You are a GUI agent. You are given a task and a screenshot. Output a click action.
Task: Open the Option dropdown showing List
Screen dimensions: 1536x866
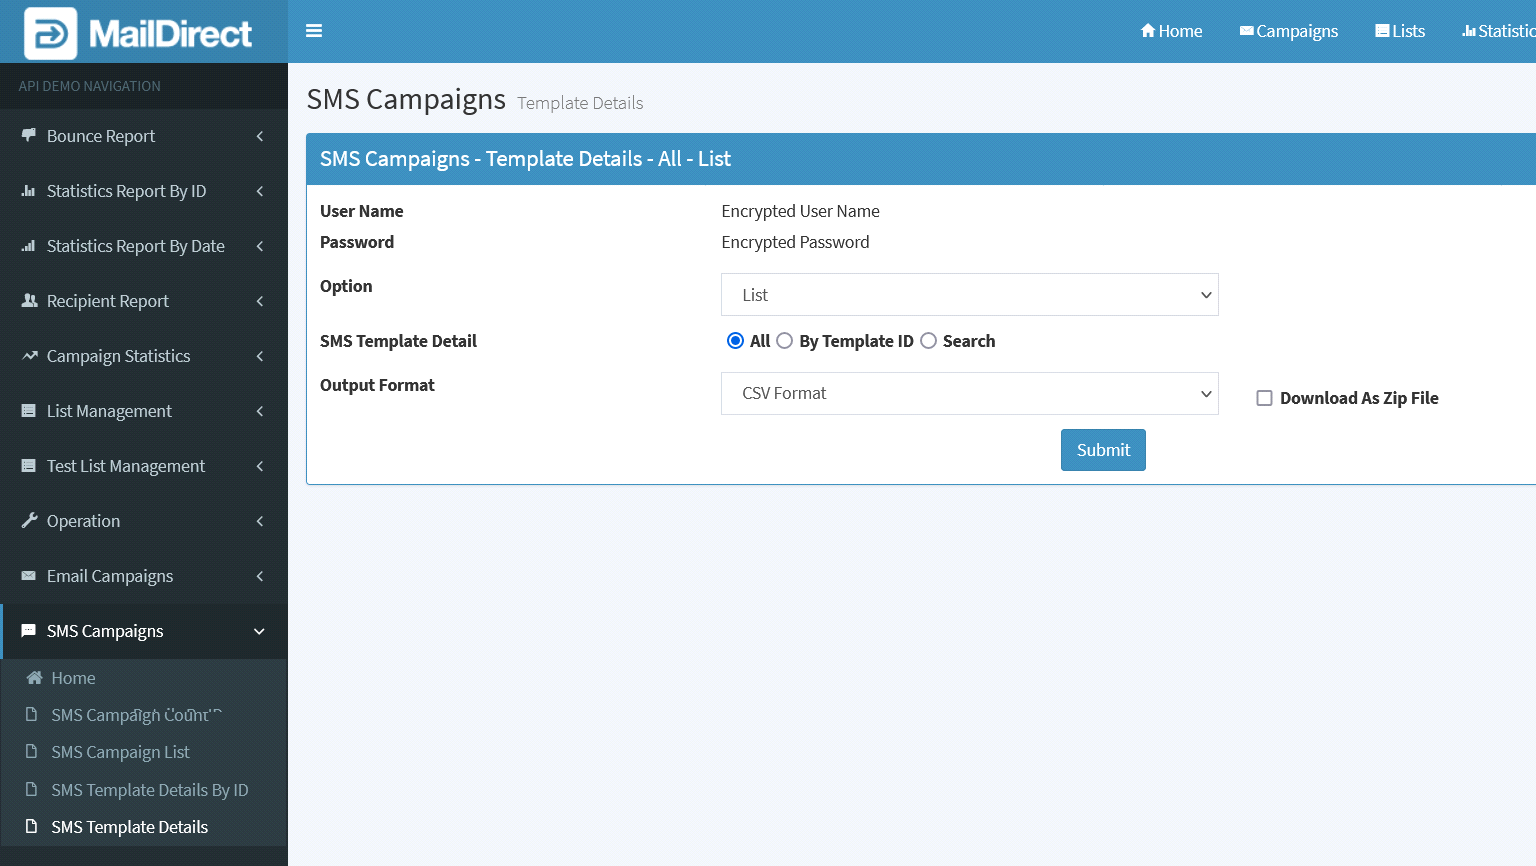[969, 295]
